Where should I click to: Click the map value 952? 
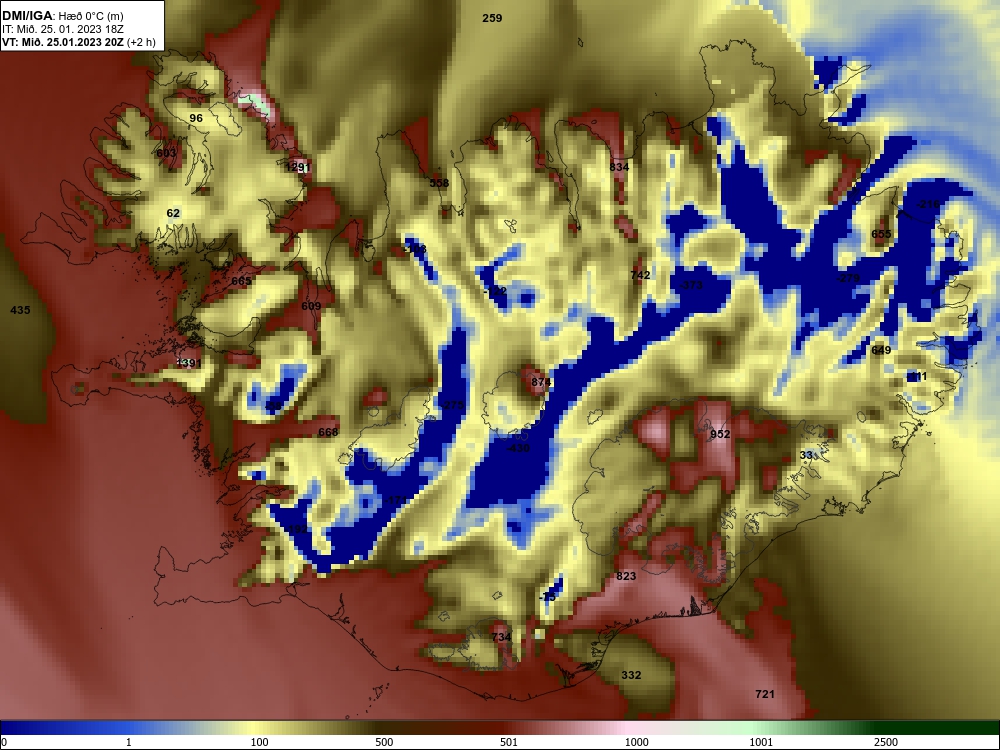[720, 434]
